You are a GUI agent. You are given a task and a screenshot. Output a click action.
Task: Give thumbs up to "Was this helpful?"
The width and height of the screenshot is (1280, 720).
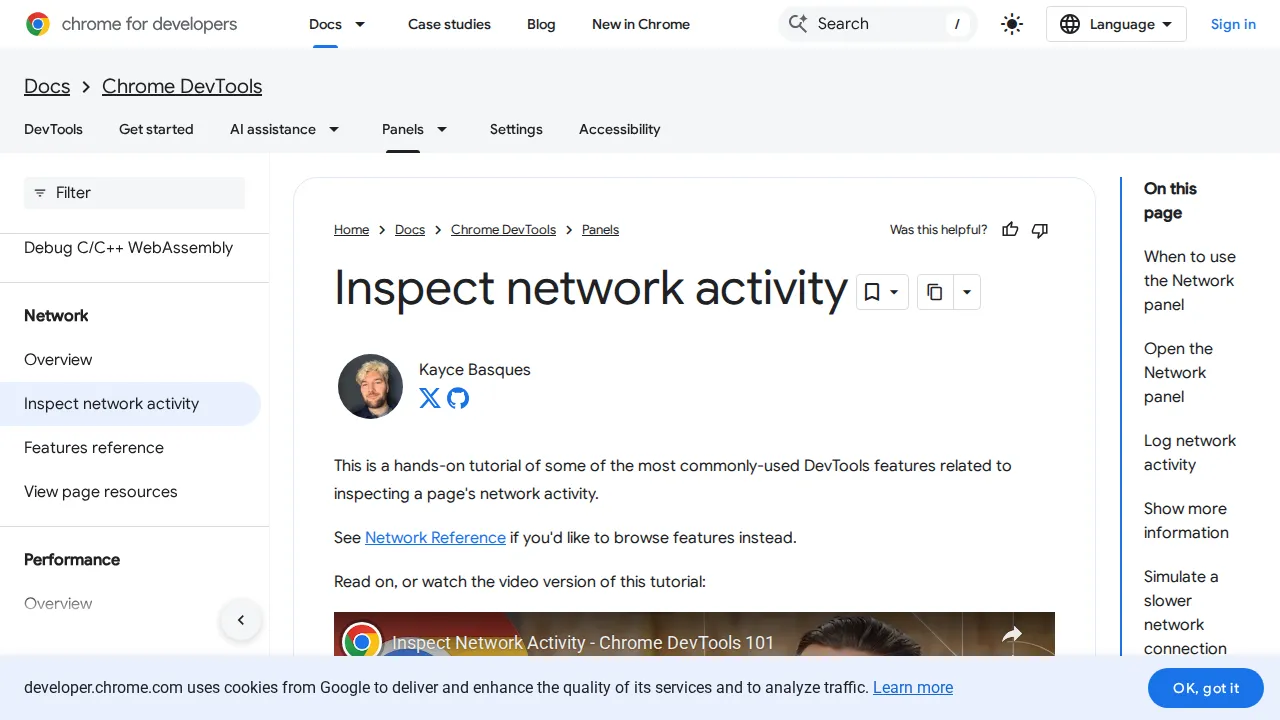pos(1010,229)
